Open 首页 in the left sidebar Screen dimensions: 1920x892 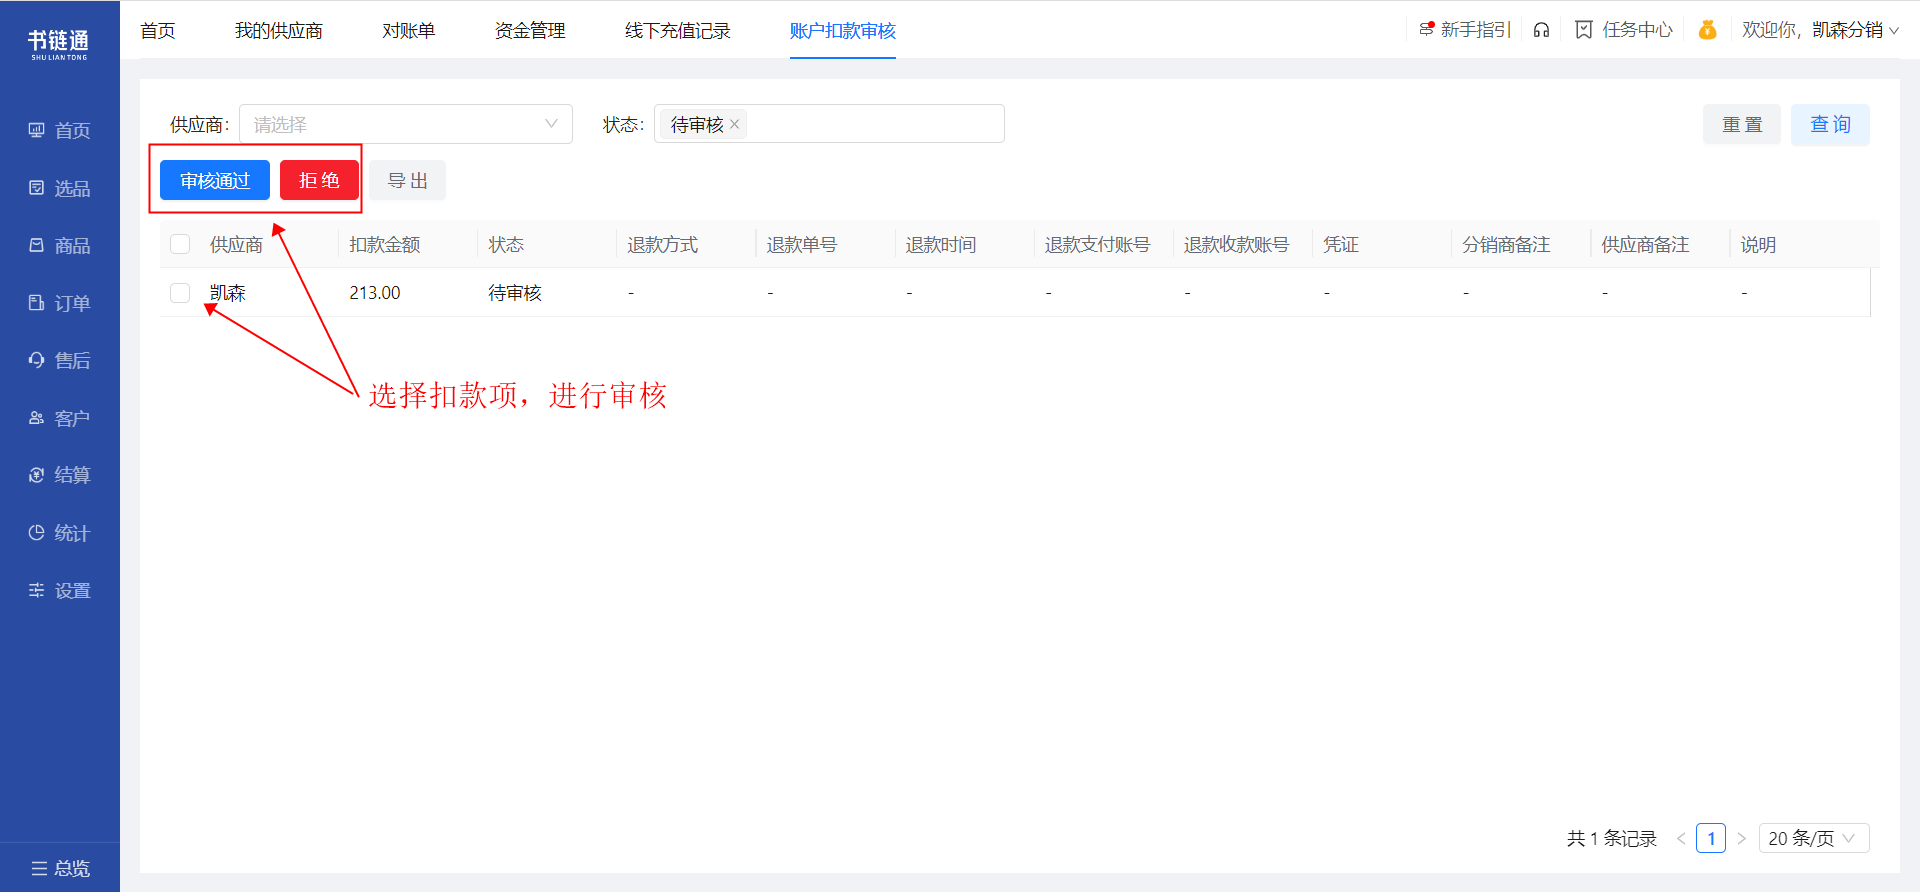(60, 130)
